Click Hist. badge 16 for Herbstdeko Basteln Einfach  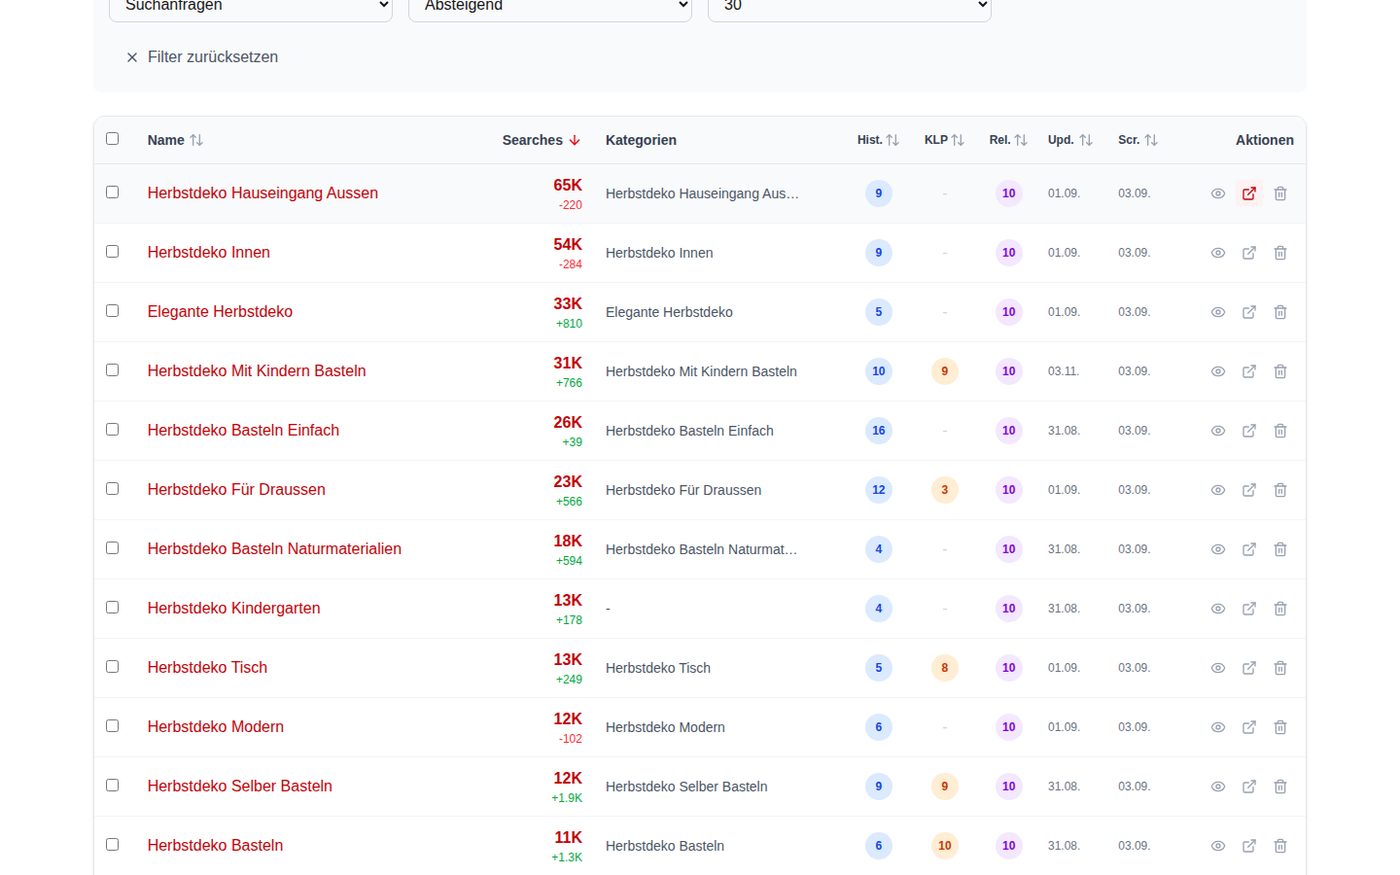[x=878, y=431]
